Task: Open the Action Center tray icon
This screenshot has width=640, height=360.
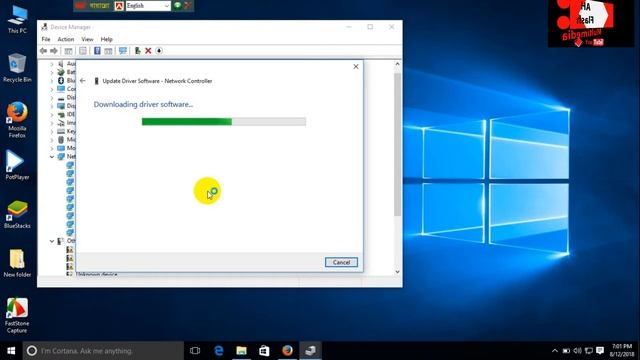Action: pos(600,351)
